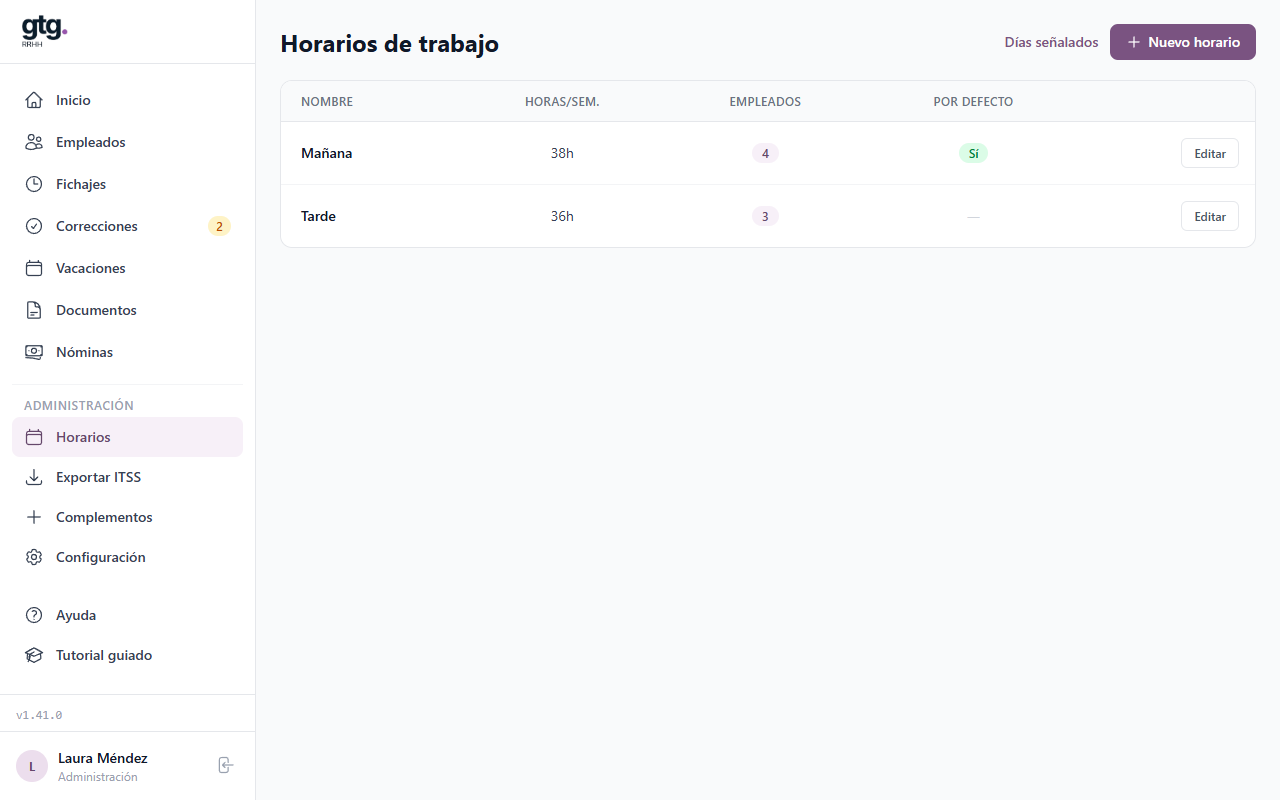This screenshot has width=1280, height=800.
Task: Click the v1.41.0 version label
Action: [39, 715]
